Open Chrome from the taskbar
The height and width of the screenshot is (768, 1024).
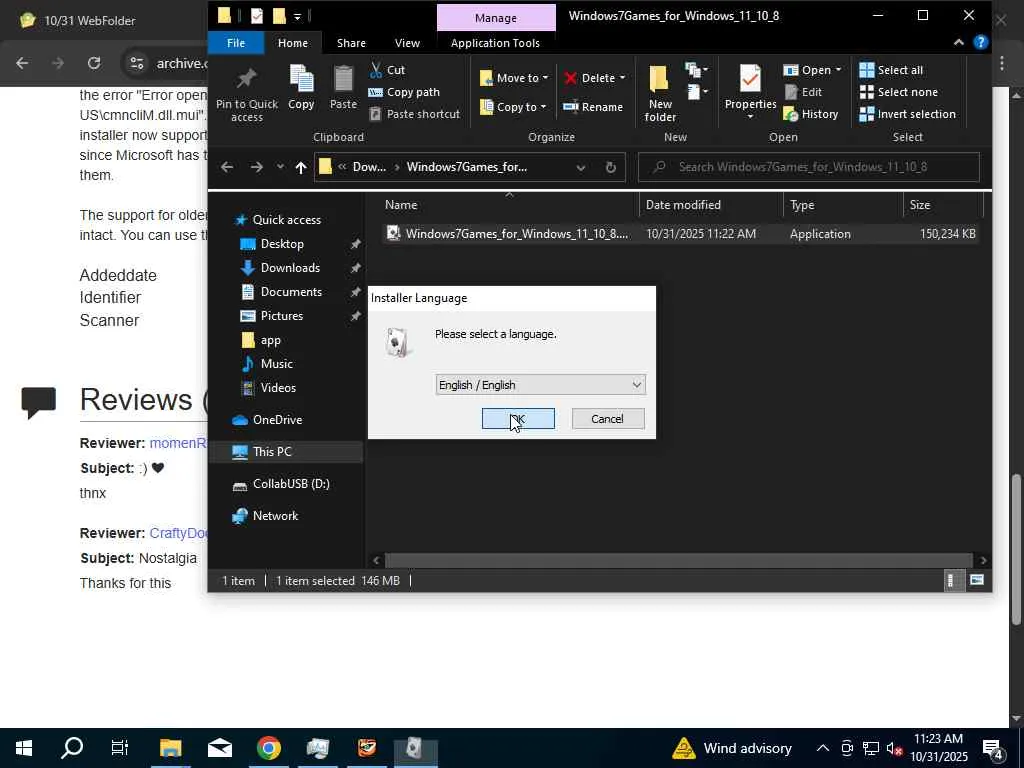(x=268, y=748)
